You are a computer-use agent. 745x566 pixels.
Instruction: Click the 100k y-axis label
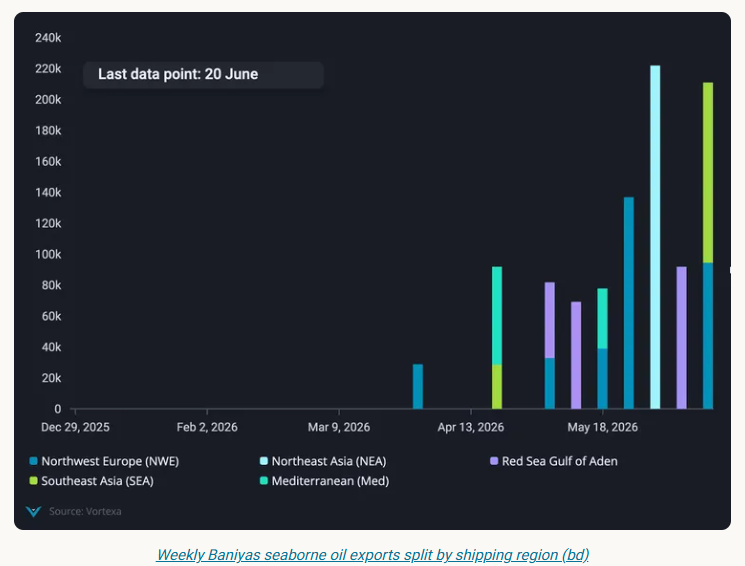pos(48,254)
